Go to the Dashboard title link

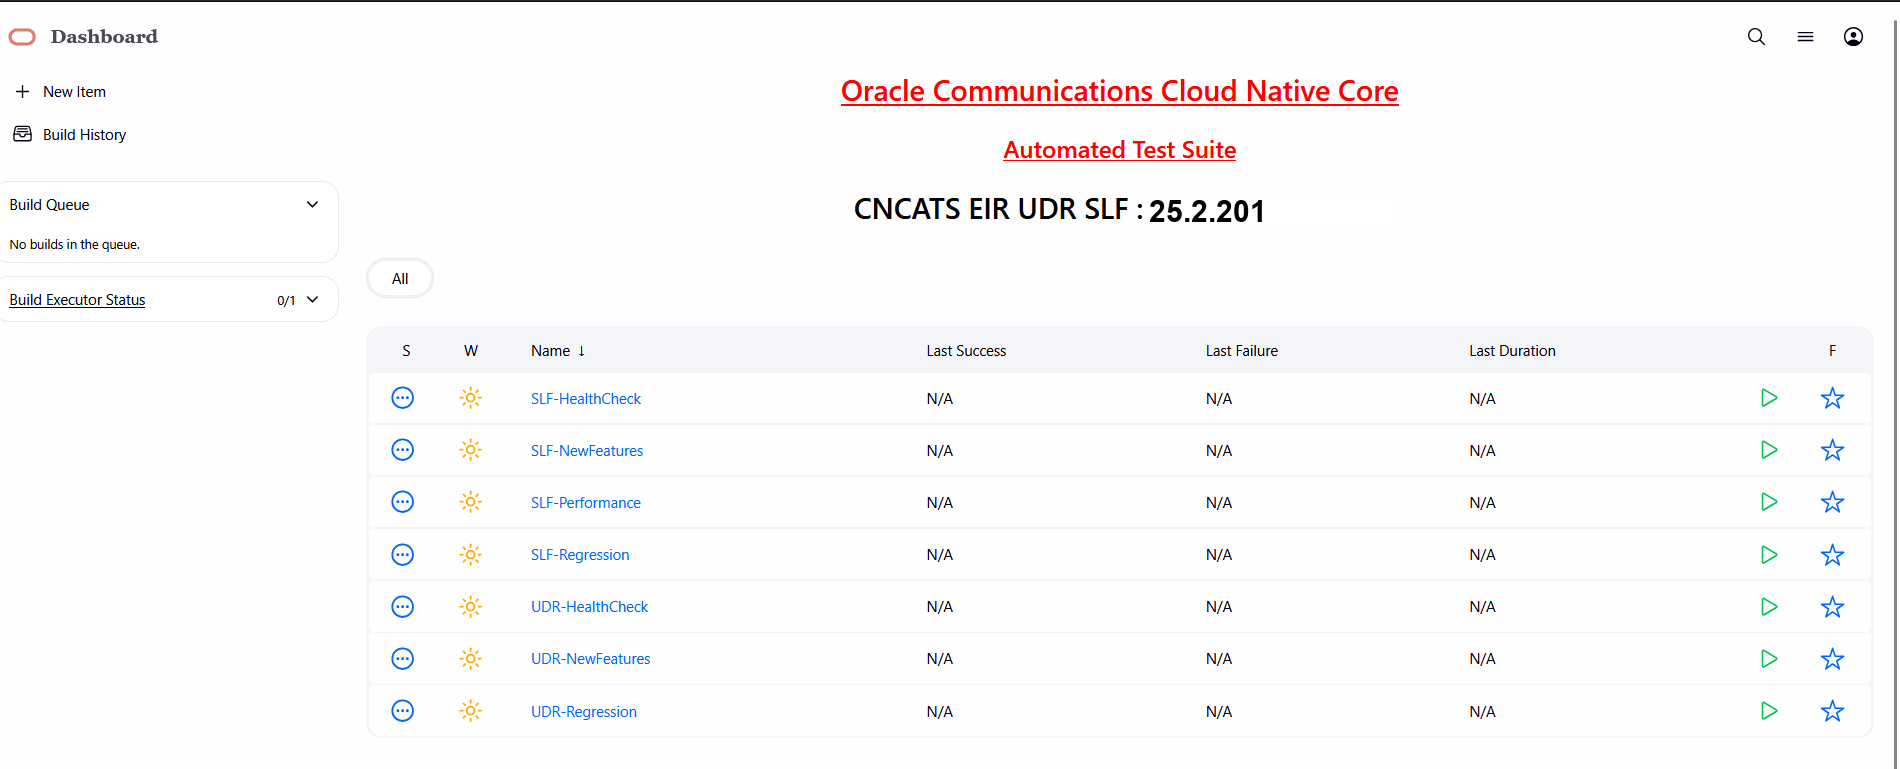pos(104,37)
